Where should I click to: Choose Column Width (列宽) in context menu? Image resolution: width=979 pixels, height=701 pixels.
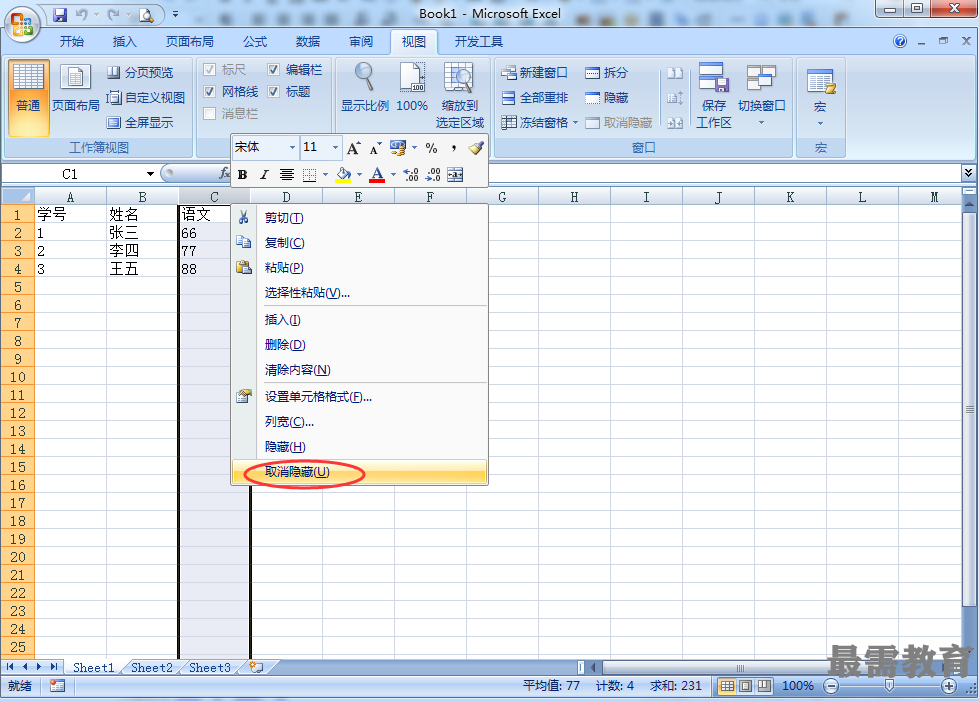(359, 422)
